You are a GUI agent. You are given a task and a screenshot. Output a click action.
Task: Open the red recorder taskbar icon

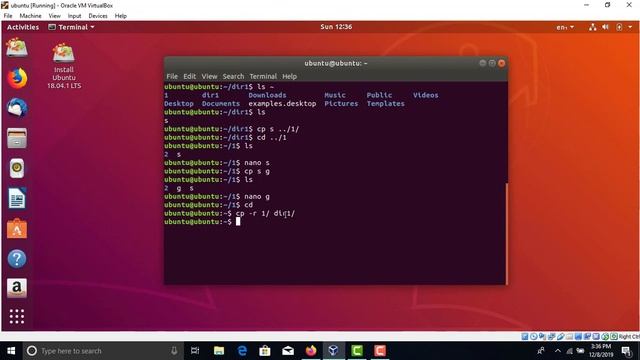(380, 351)
